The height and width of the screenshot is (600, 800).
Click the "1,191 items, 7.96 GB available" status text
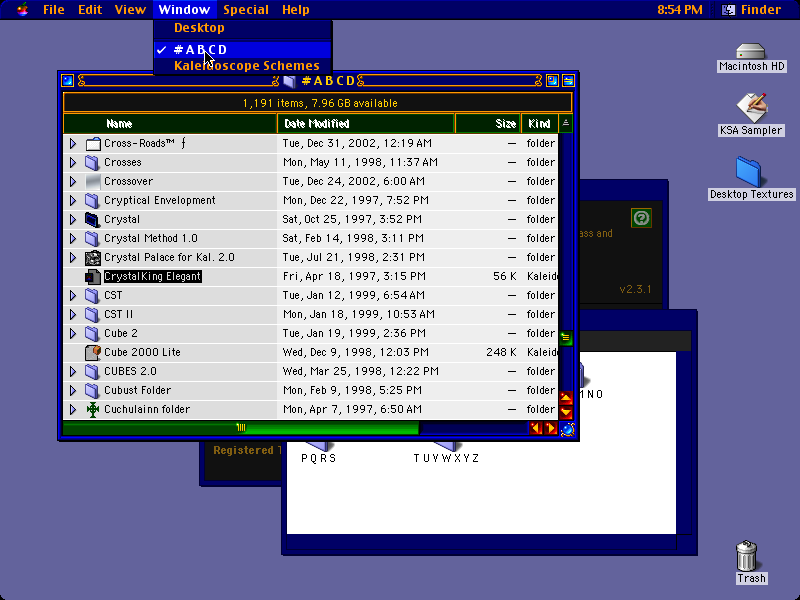(x=320, y=103)
